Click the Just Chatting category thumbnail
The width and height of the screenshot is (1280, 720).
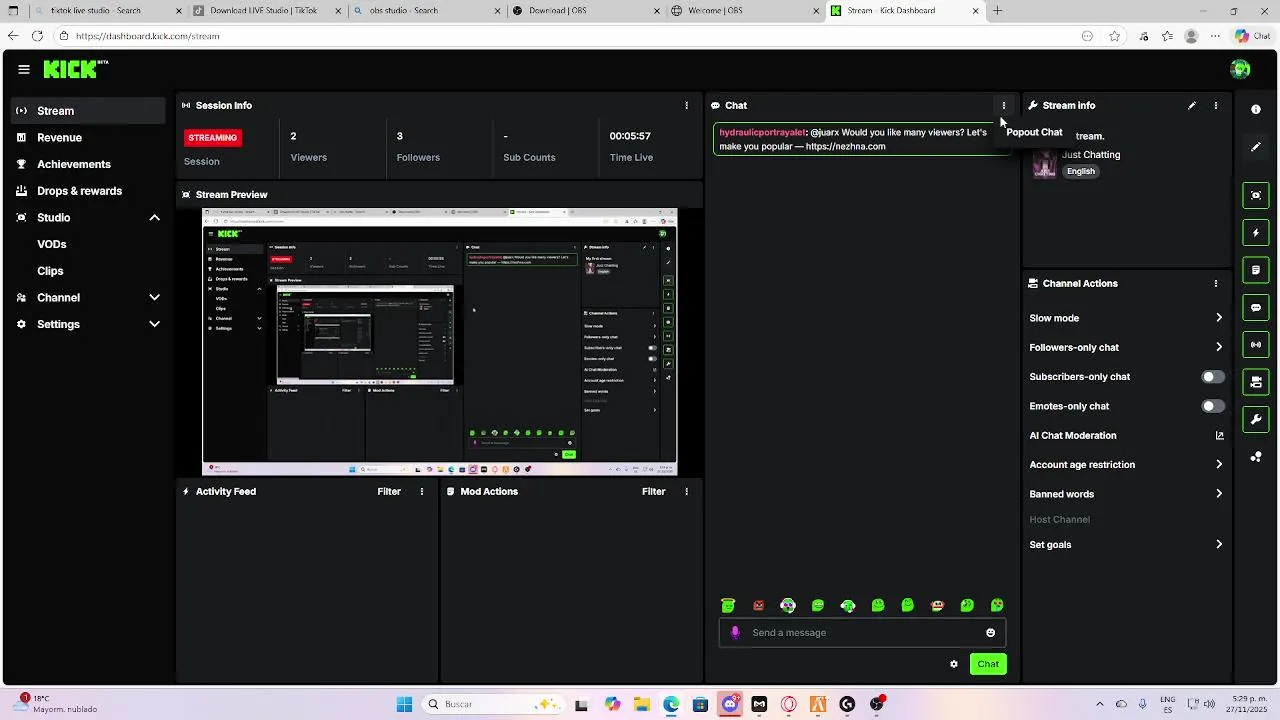(x=1045, y=163)
